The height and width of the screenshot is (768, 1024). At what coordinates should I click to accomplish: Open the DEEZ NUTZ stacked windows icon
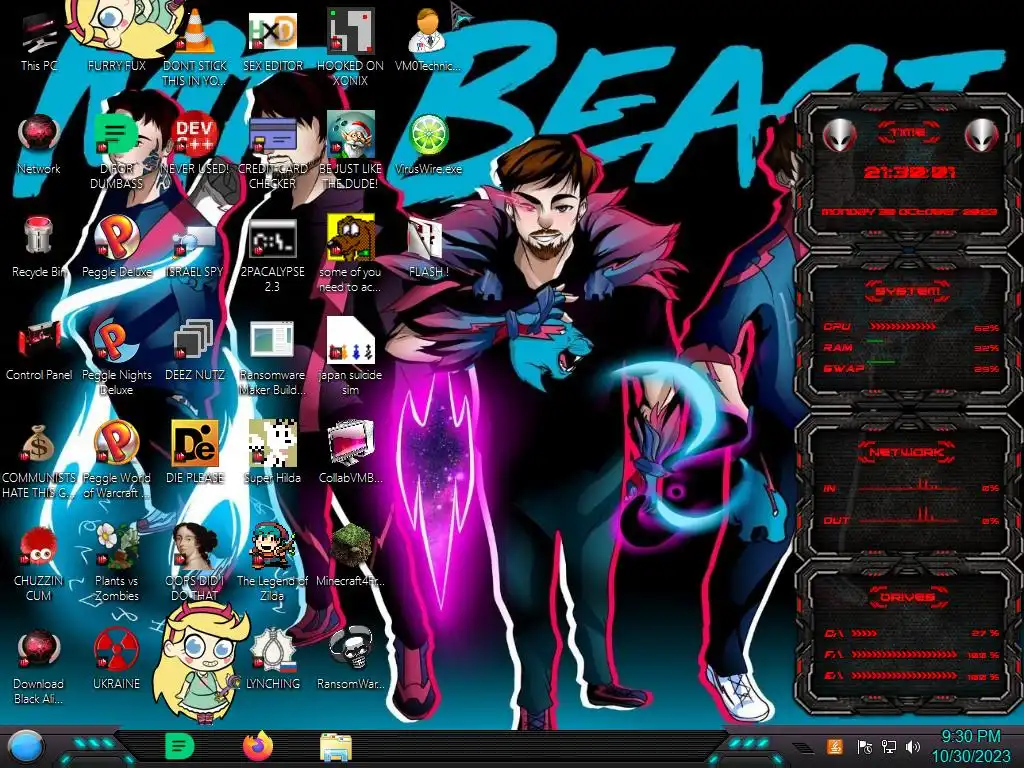(194, 349)
